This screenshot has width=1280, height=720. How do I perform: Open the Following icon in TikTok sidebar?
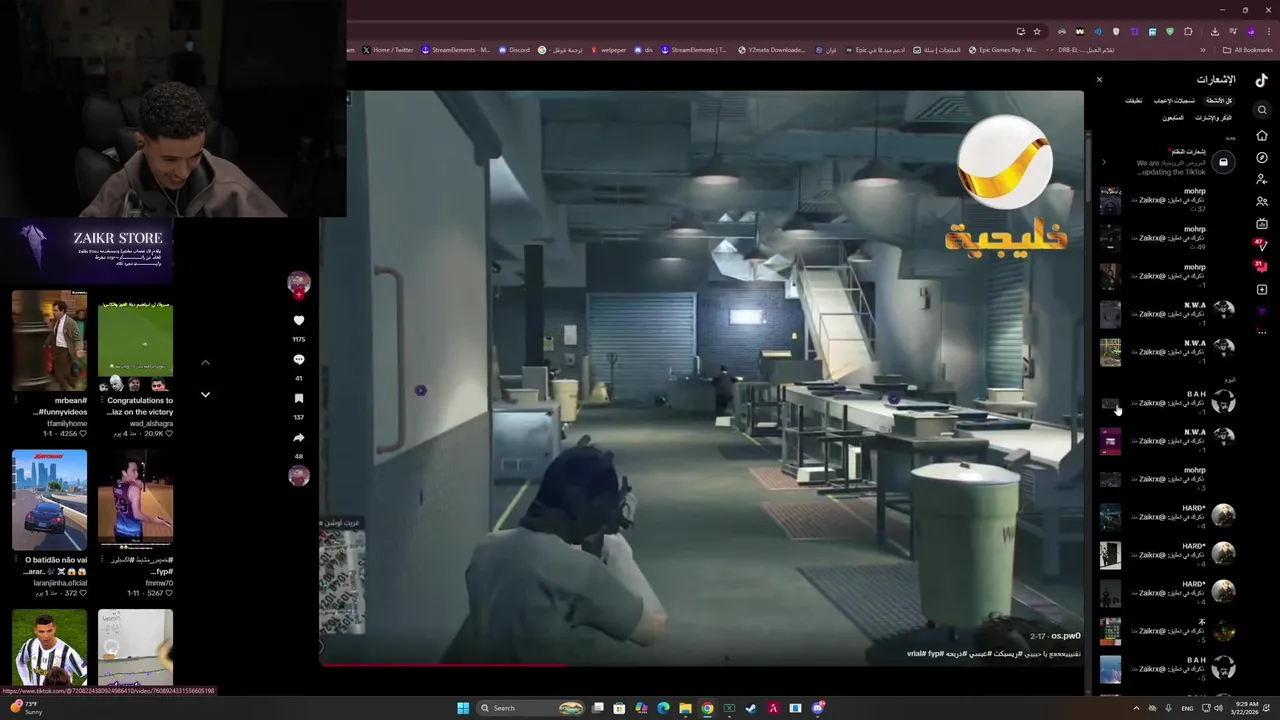tap(1262, 179)
